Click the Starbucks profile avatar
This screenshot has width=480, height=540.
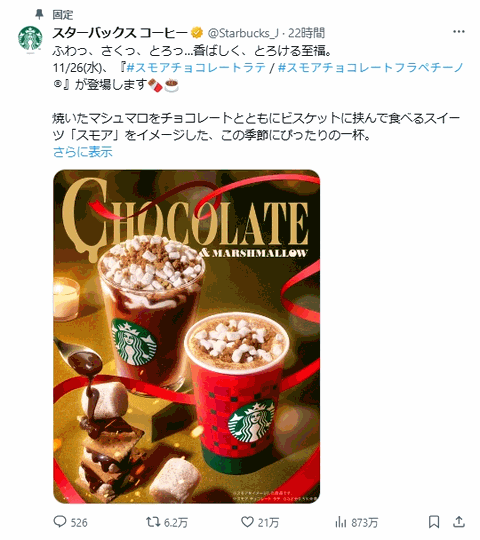pos(30,38)
